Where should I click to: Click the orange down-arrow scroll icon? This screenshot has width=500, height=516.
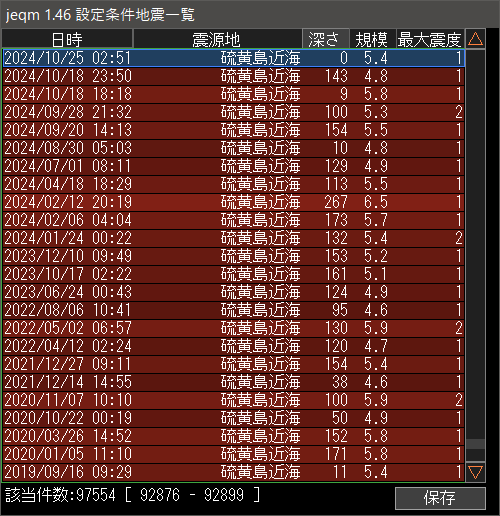tap(475, 472)
